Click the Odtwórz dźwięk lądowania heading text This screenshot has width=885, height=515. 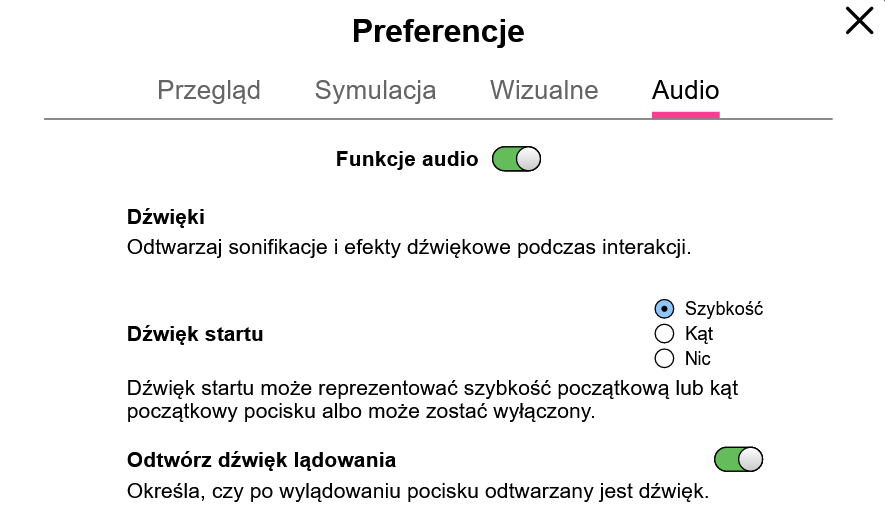tap(261, 460)
